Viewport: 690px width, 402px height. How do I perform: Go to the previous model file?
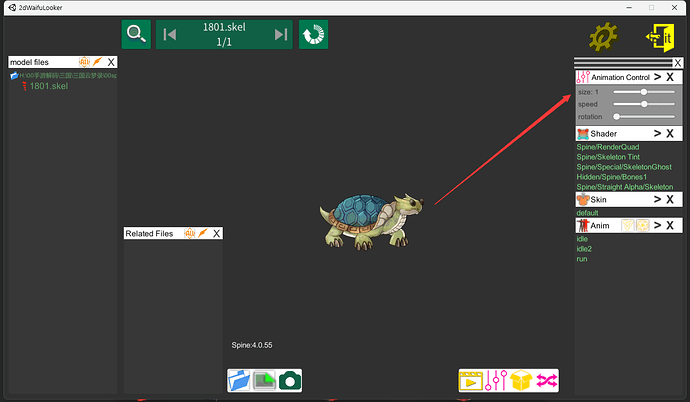[170, 34]
